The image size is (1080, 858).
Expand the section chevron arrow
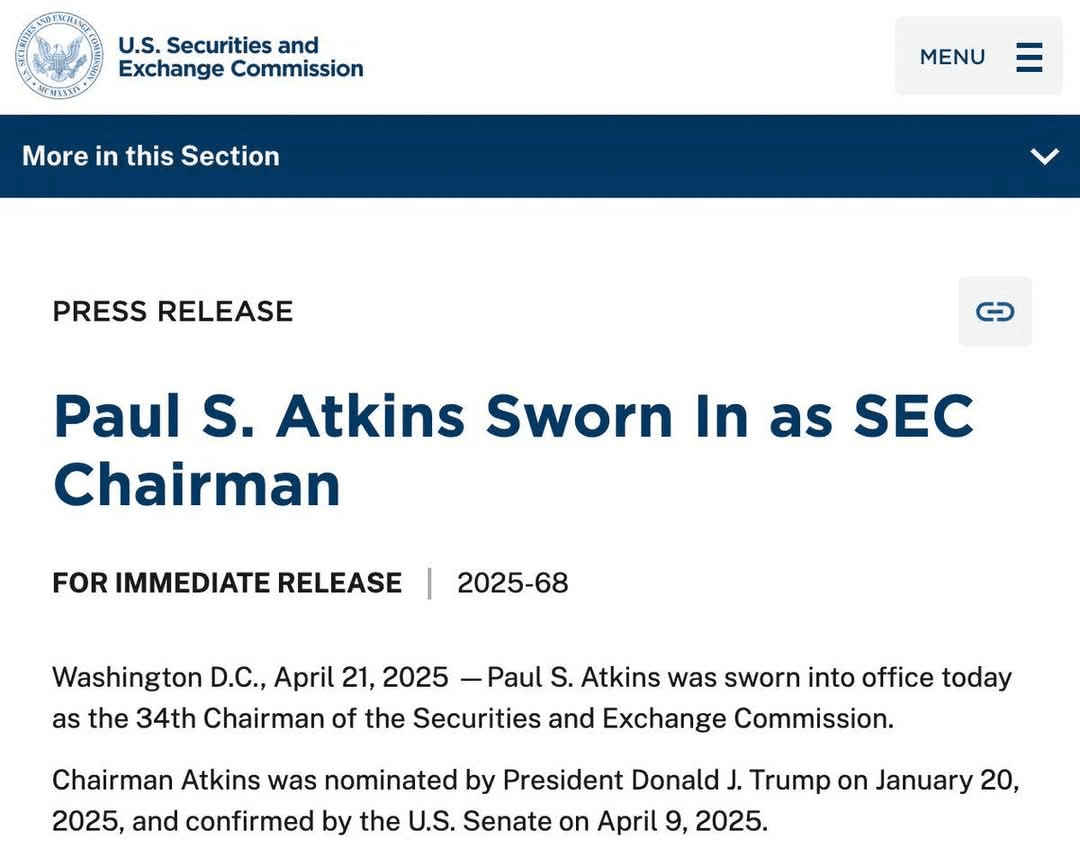1044,157
